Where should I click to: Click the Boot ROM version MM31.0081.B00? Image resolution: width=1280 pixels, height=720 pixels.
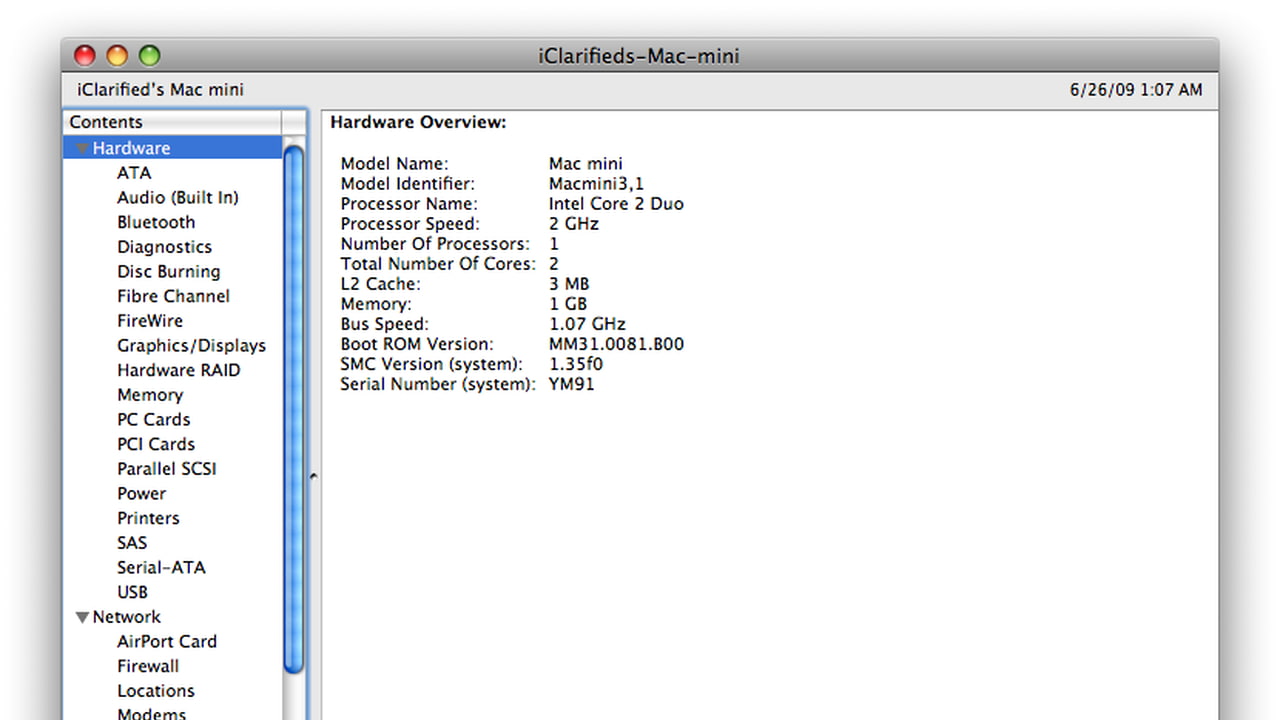pyautogui.click(x=617, y=344)
